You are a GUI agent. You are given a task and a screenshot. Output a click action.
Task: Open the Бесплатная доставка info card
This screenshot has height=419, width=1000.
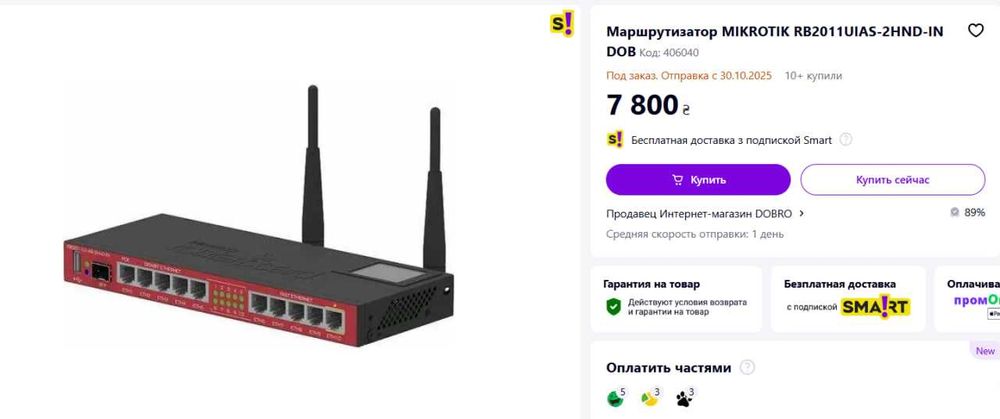tap(848, 299)
